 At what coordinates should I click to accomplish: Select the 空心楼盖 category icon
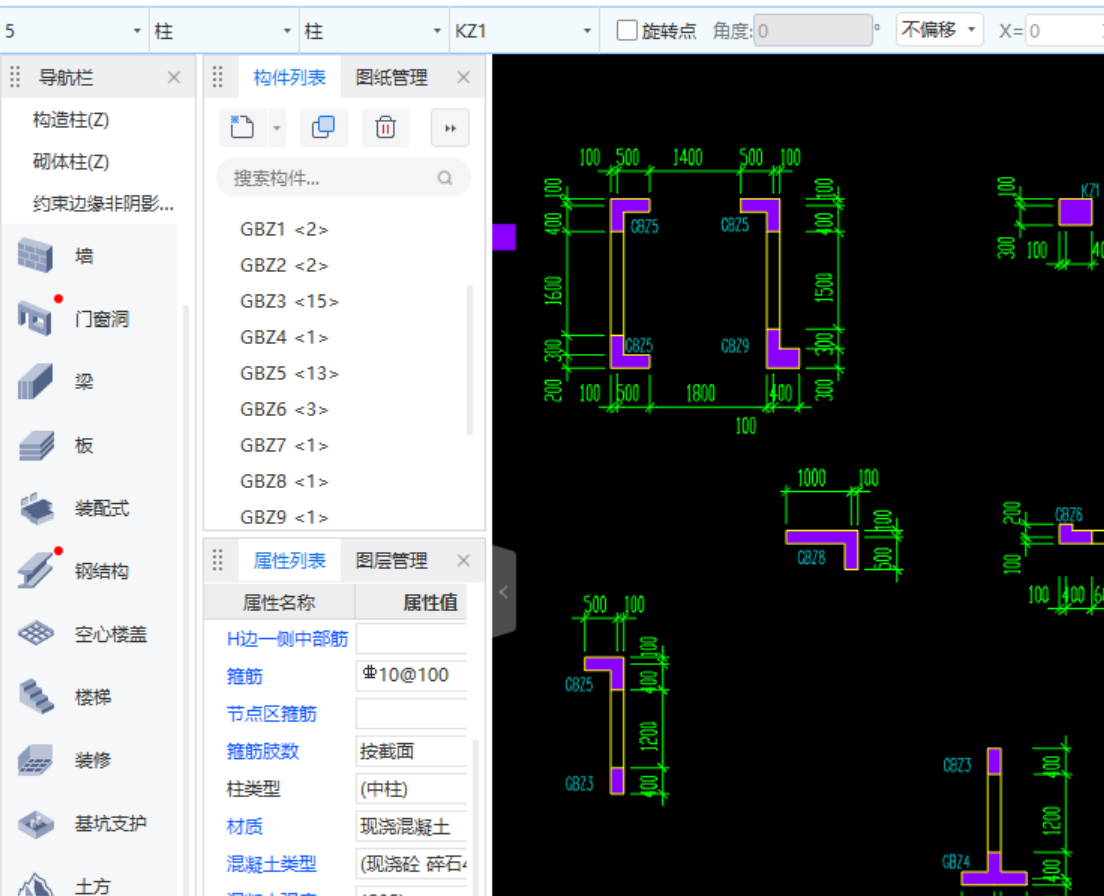click(35, 633)
